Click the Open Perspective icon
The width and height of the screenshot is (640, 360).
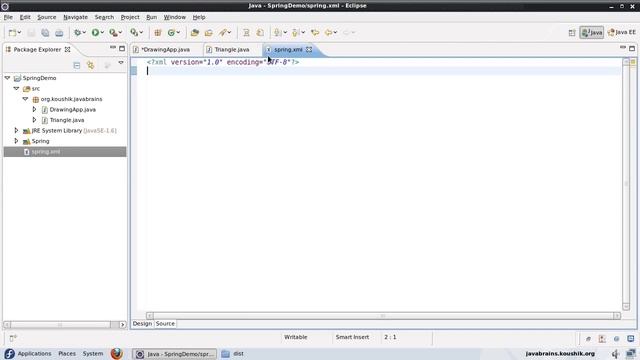point(572,33)
